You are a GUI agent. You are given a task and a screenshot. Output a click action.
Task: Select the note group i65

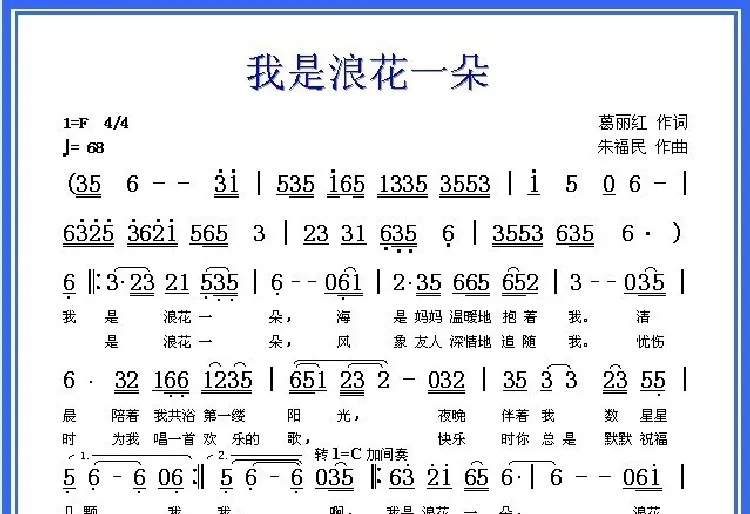[x=346, y=183]
